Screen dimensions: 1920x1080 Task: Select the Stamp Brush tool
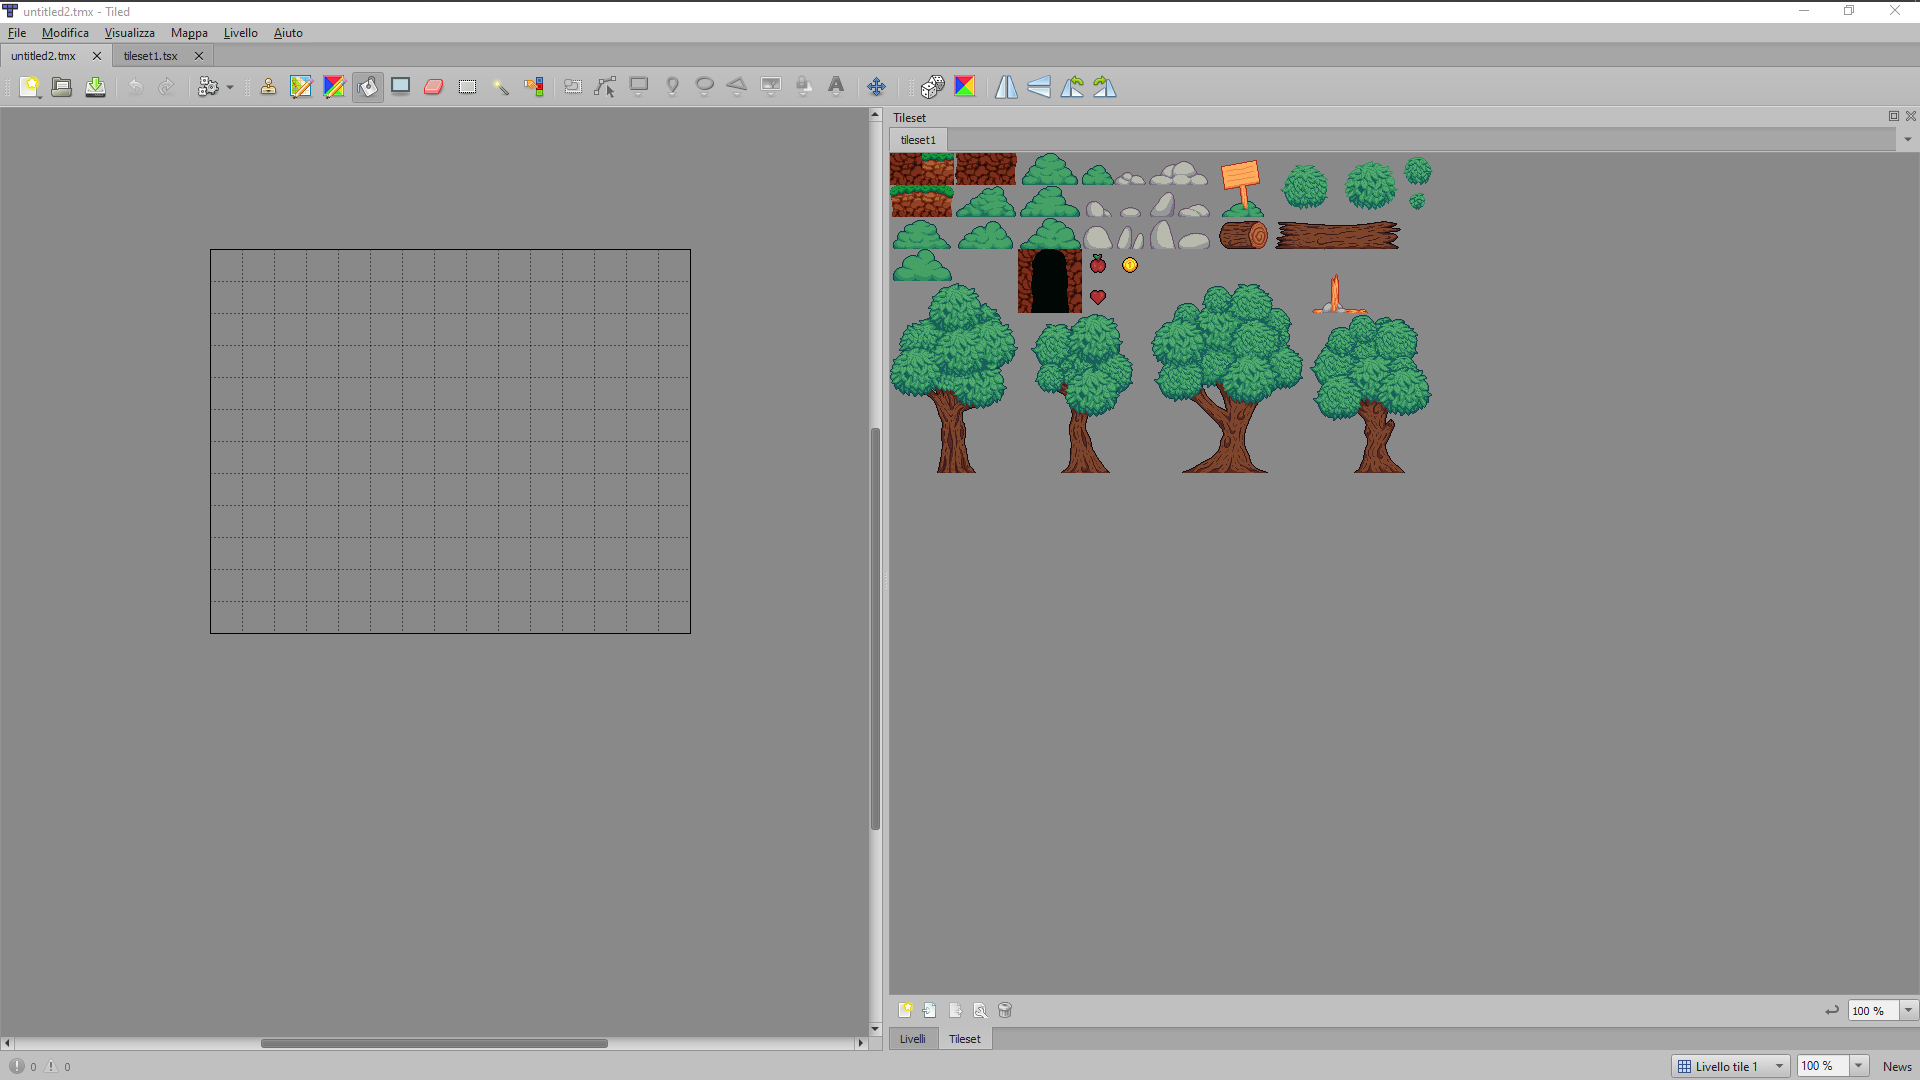tap(268, 87)
